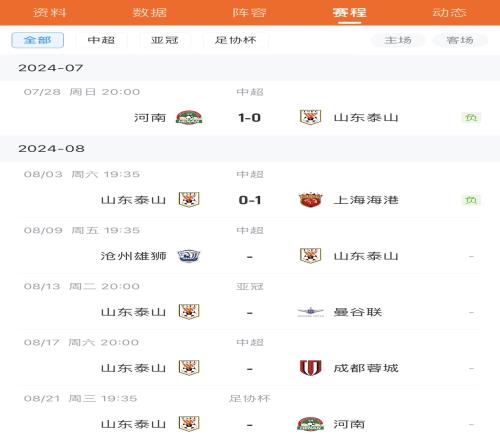Click Shandong Taishan logo in 07/28 match
This screenshot has height=440, width=500.
(x=310, y=117)
